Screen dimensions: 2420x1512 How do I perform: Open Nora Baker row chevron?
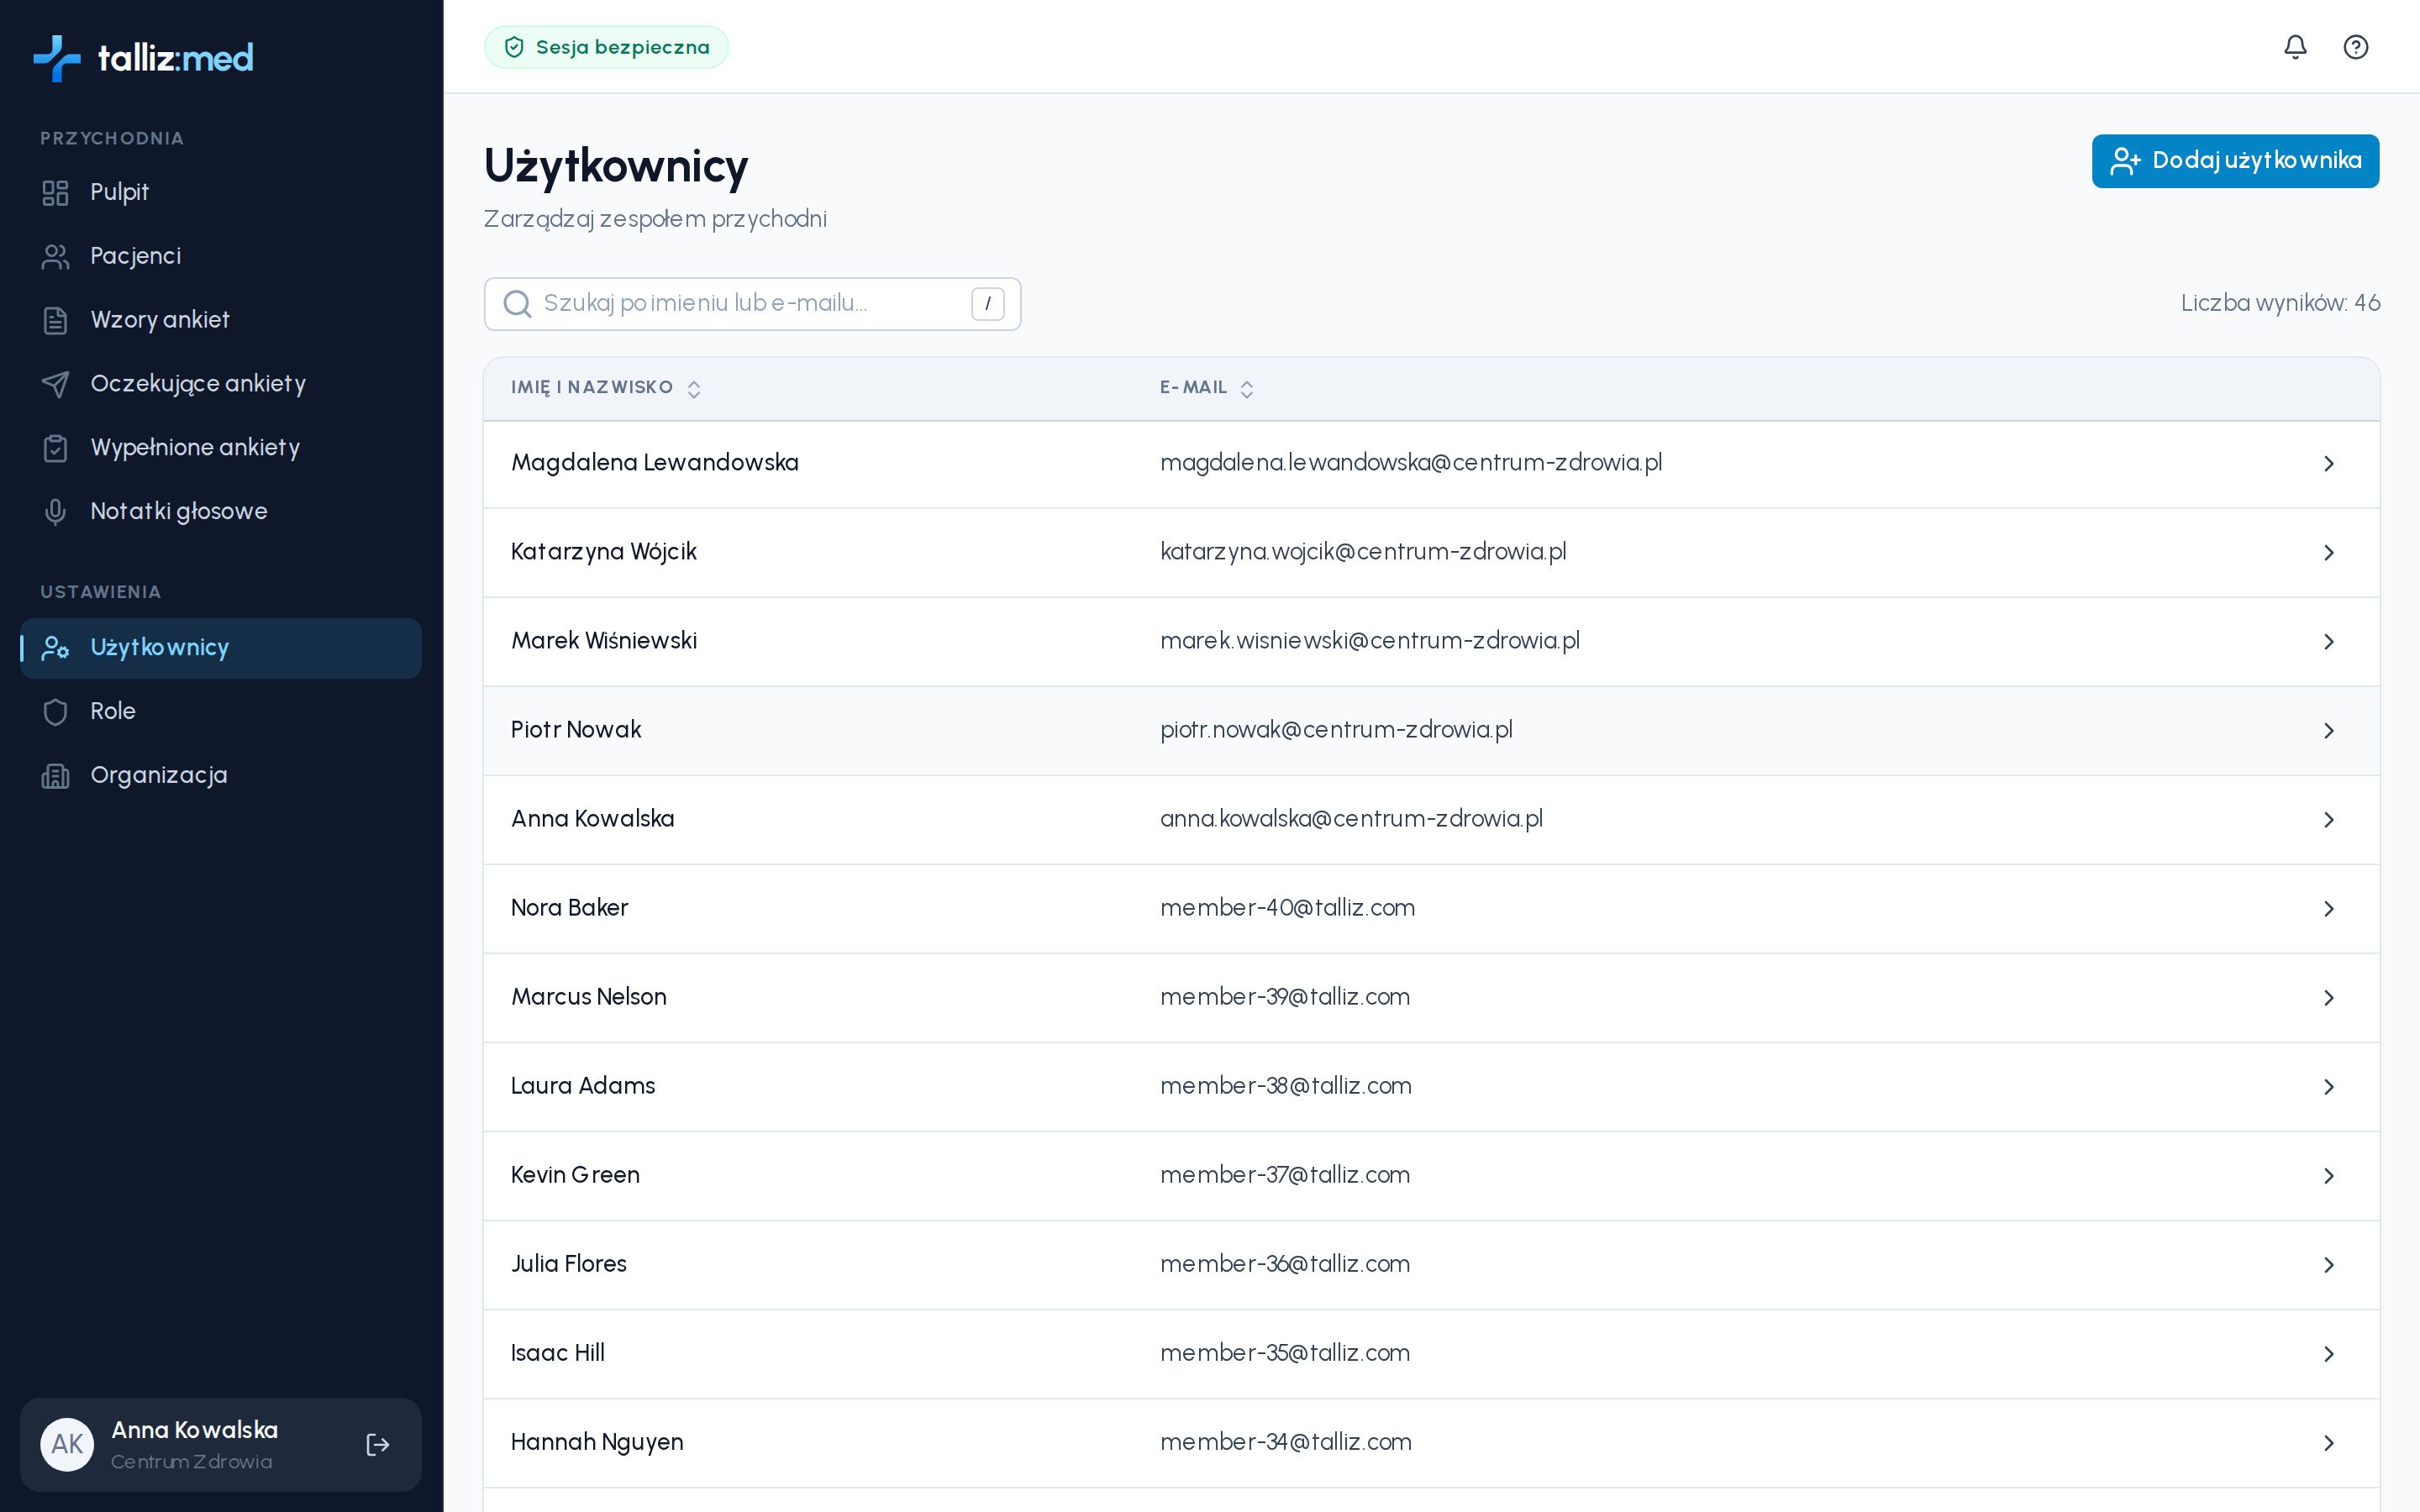tap(2328, 909)
